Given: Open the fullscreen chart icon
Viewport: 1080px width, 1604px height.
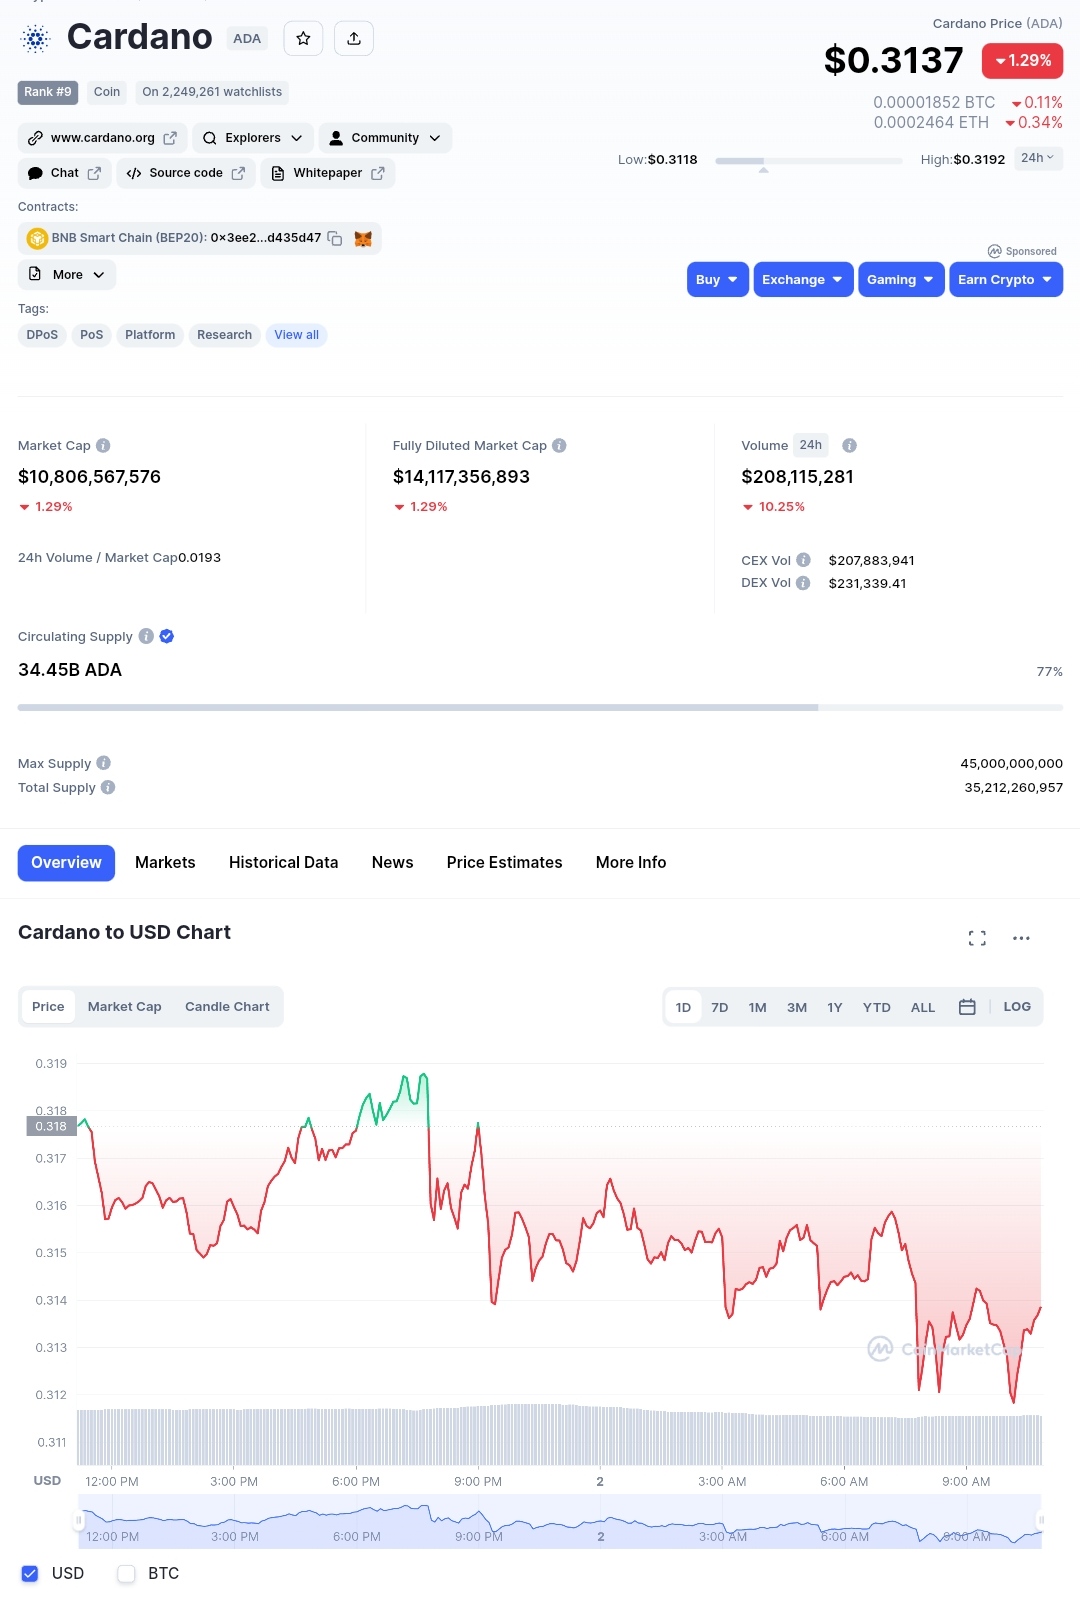Looking at the screenshot, I should [977, 938].
